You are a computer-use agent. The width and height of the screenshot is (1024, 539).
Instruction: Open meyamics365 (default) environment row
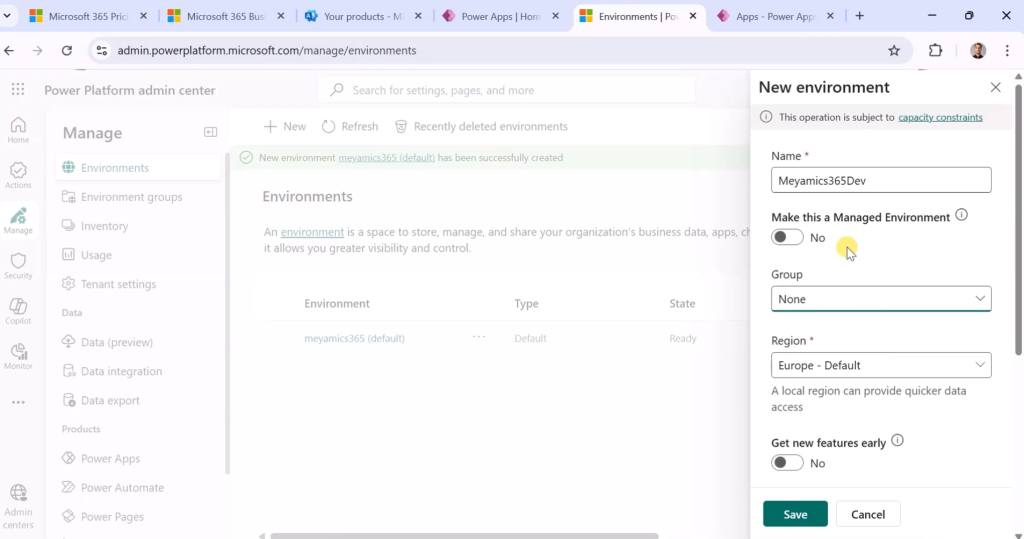click(x=354, y=338)
